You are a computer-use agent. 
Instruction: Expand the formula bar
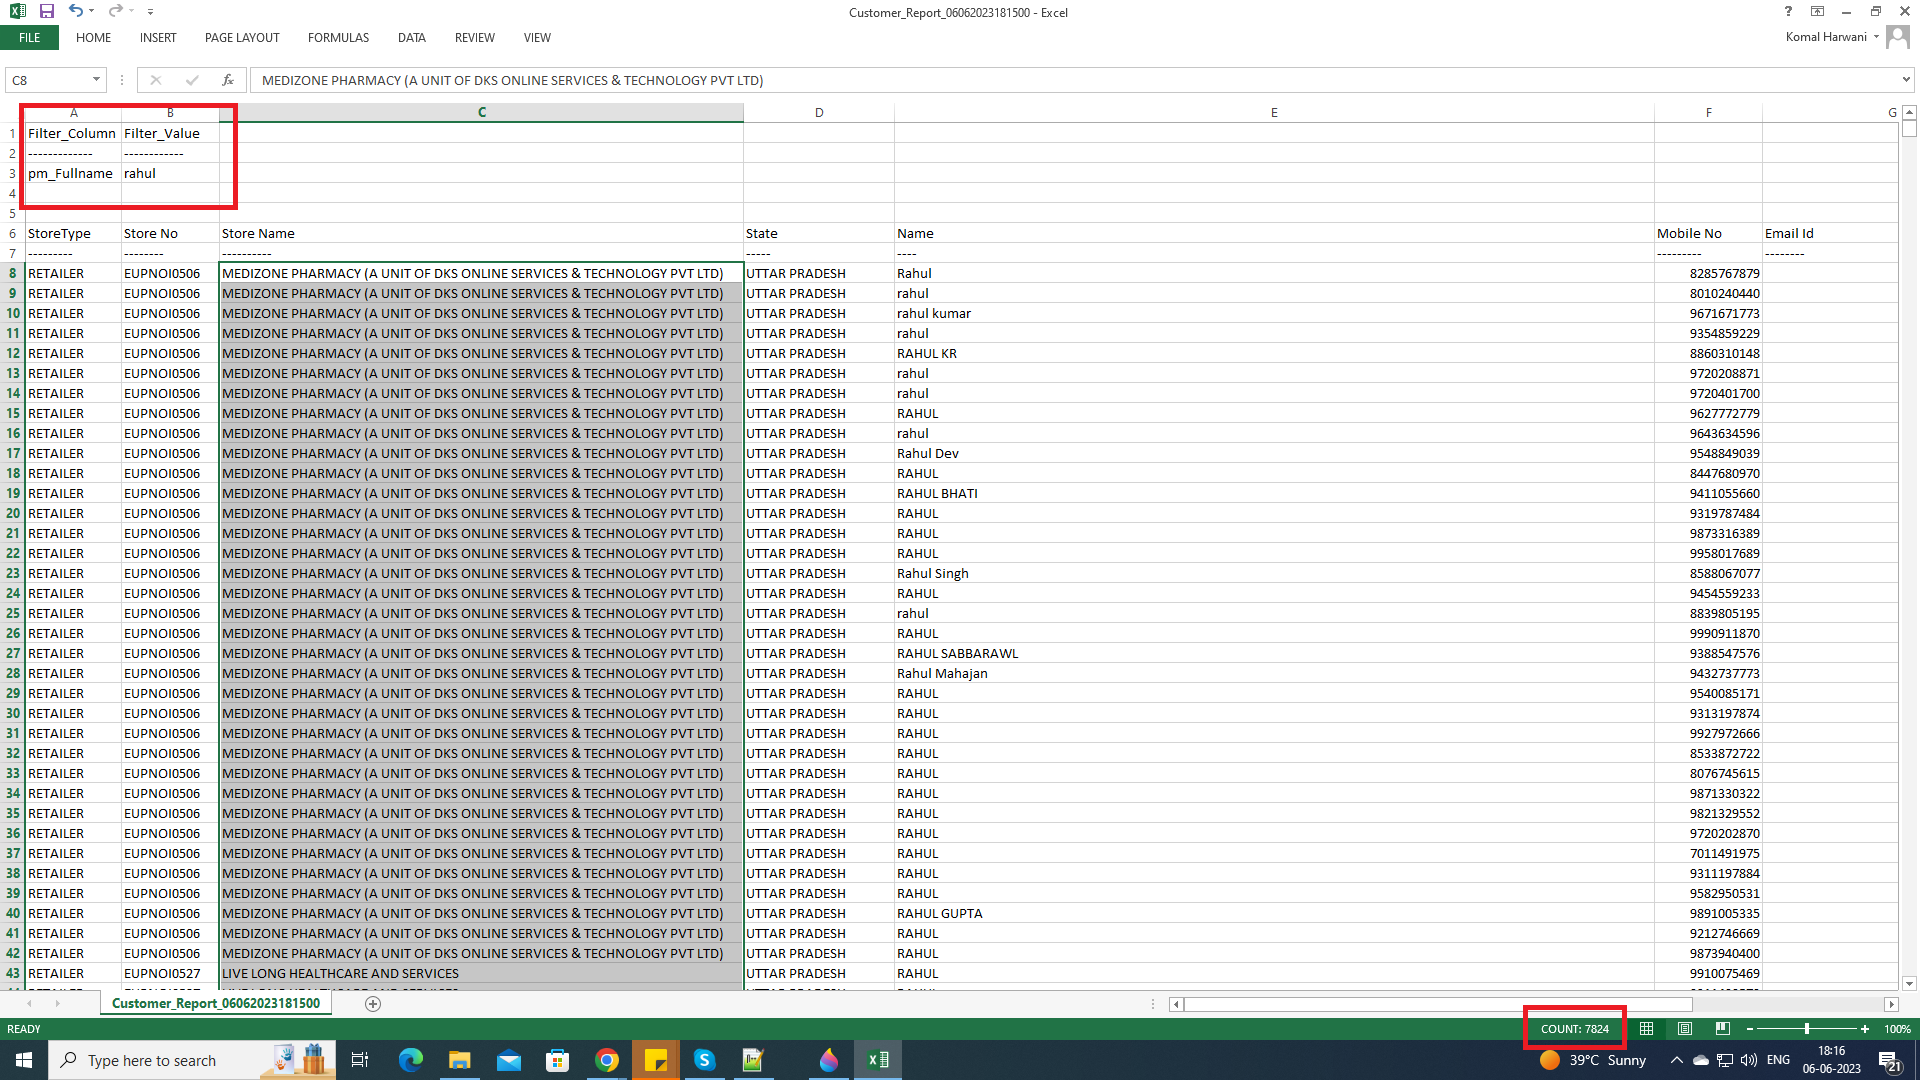[1906, 80]
